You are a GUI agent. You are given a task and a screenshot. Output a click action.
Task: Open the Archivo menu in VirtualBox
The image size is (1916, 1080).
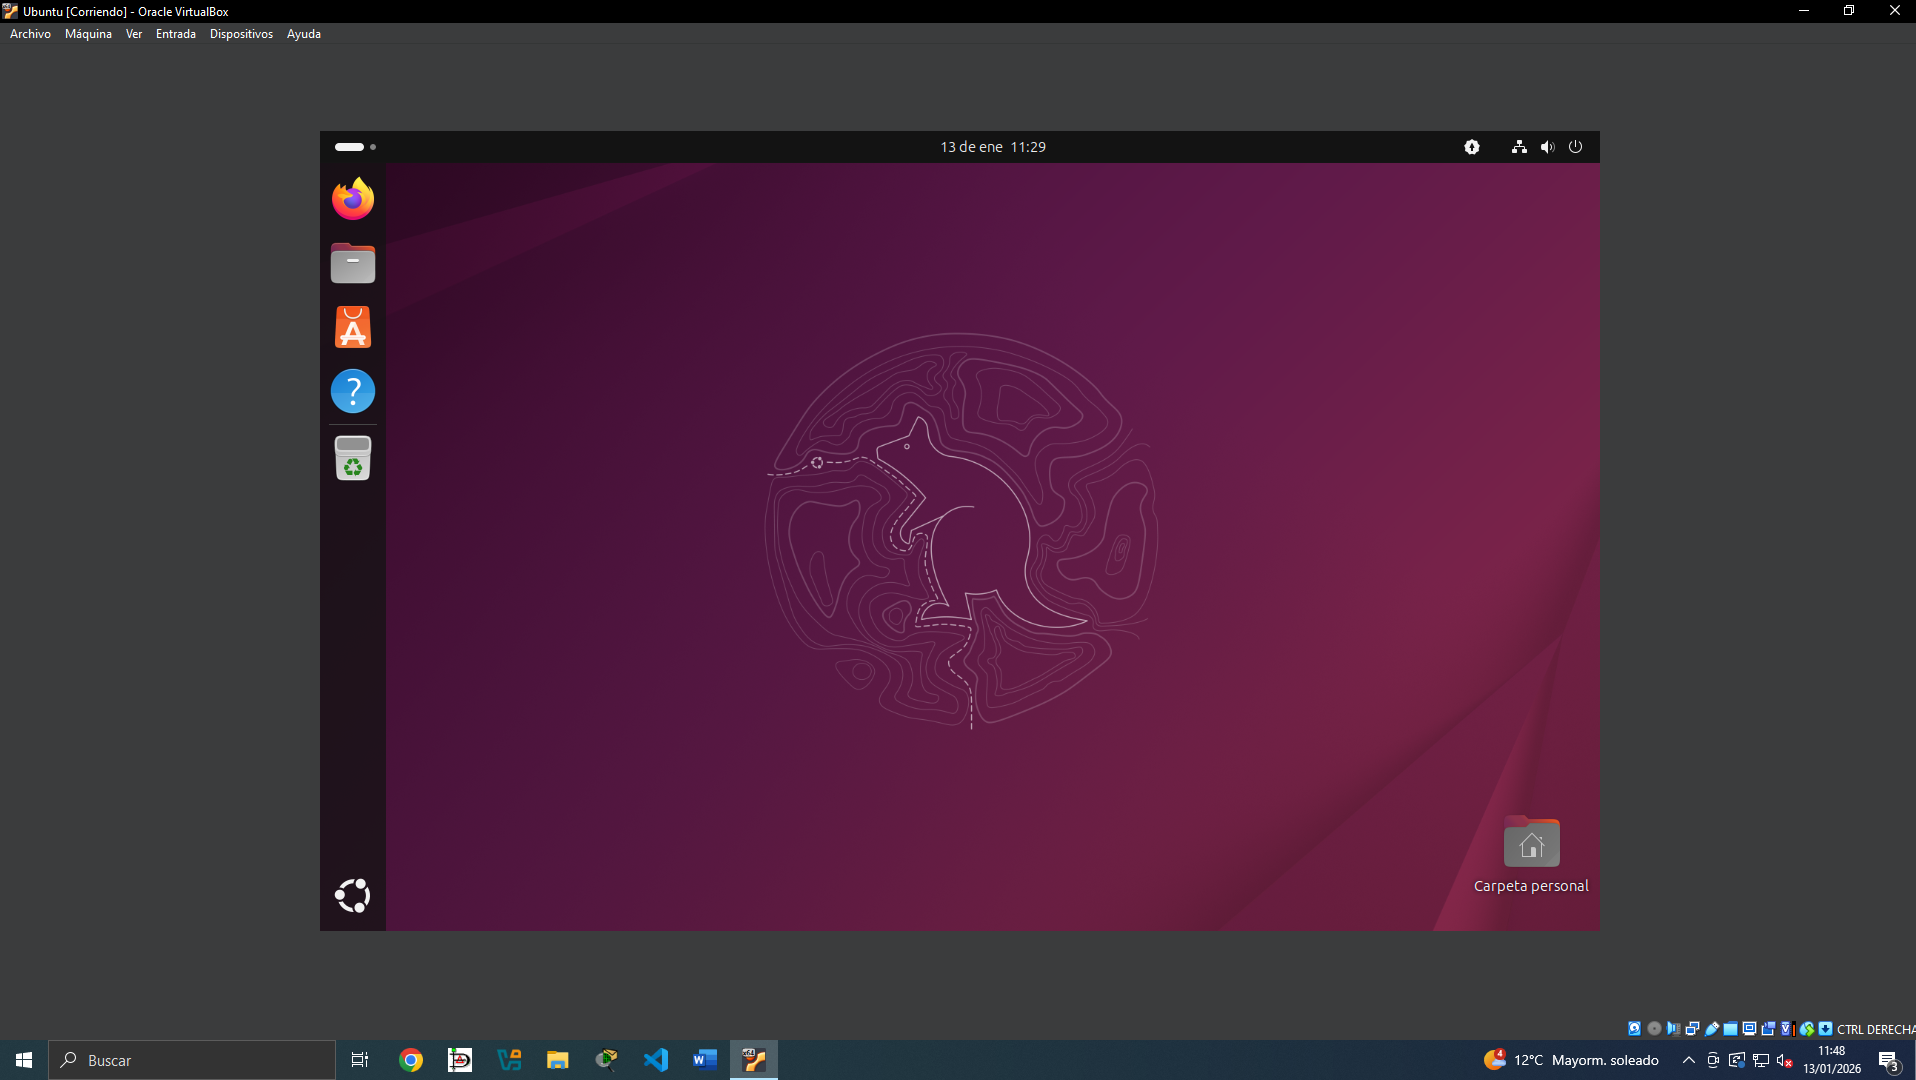(x=30, y=34)
